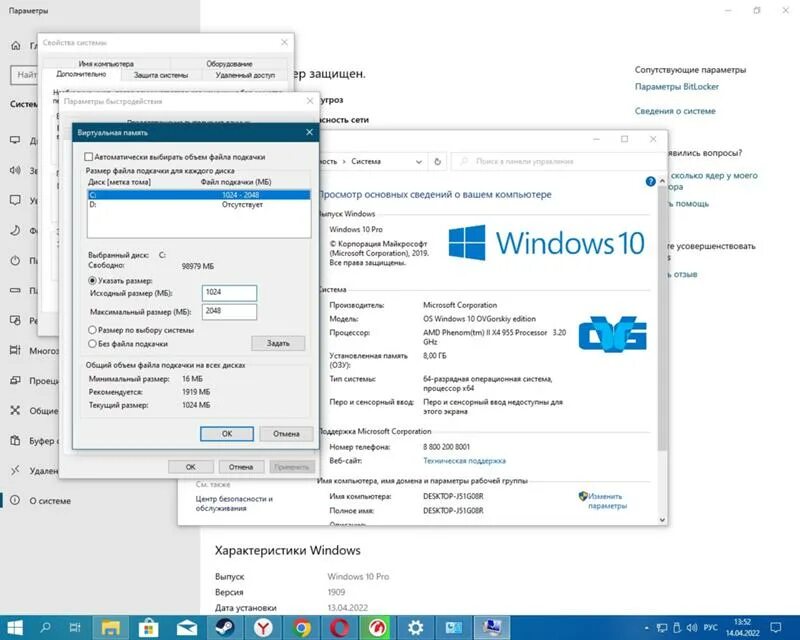Image resolution: width=800 pixels, height=640 pixels.
Task: Select the 'Указать размер' radio button
Action: coord(92,281)
